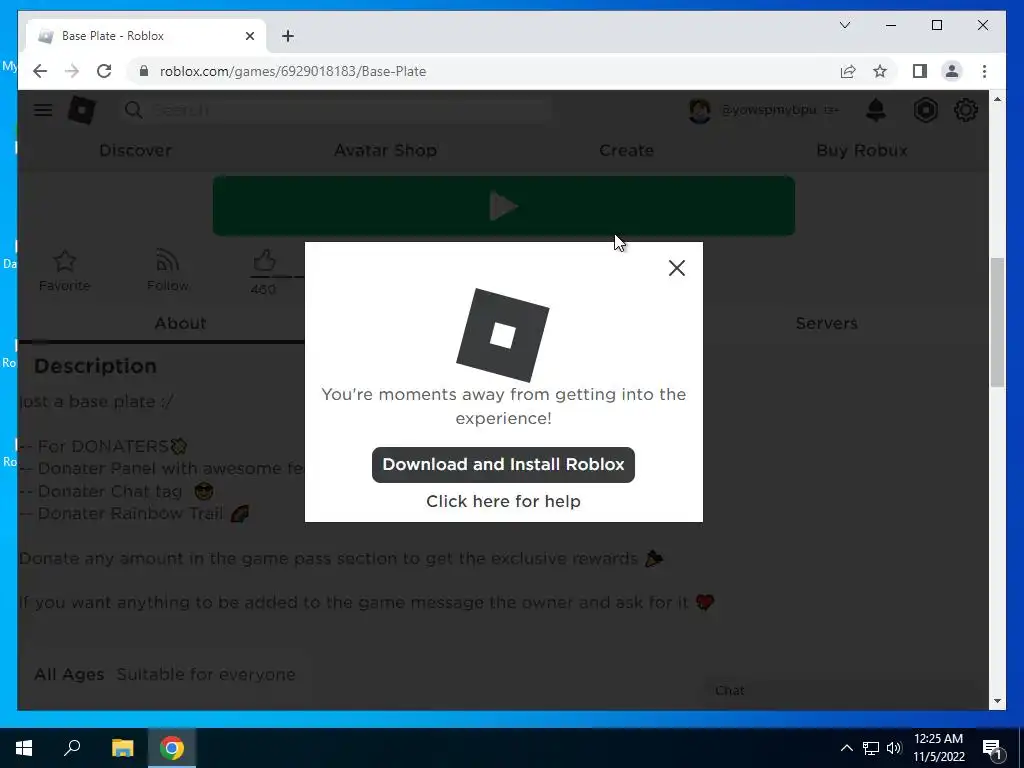This screenshot has height=768, width=1024.
Task: Click scrollbar up arrow
Action: pos(997,99)
